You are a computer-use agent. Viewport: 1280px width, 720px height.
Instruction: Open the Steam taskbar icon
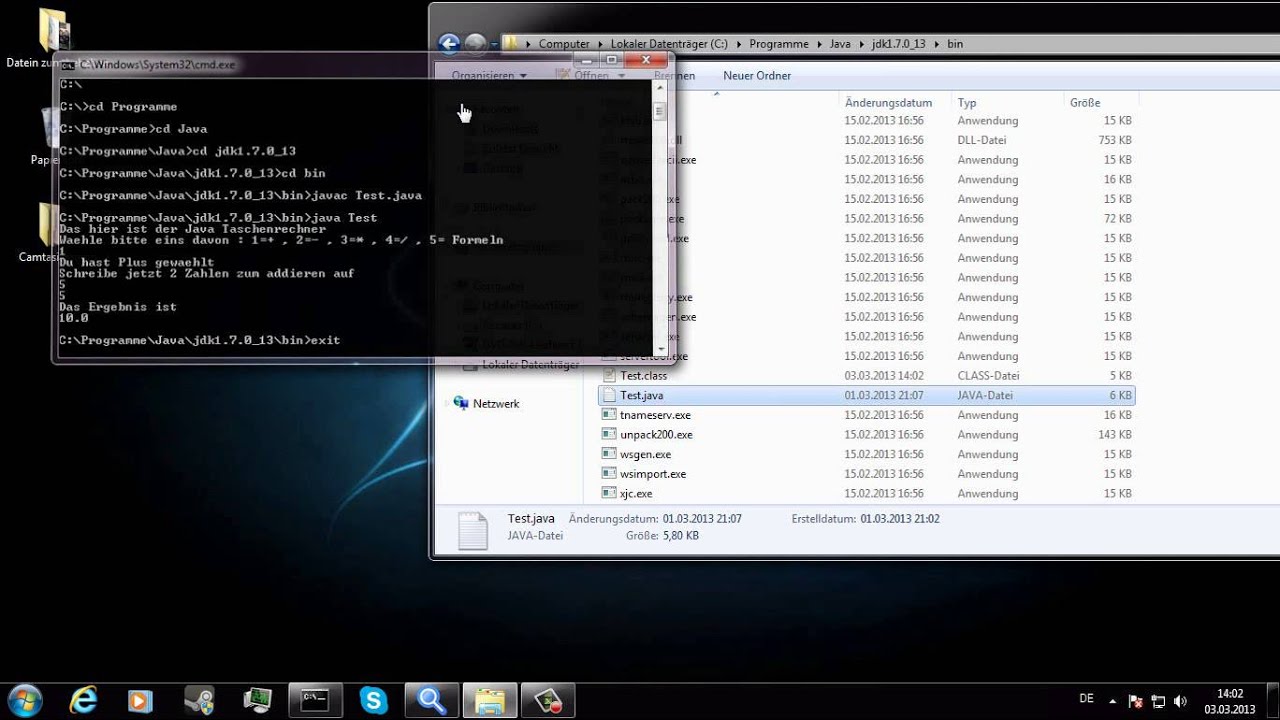pos(198,699)
